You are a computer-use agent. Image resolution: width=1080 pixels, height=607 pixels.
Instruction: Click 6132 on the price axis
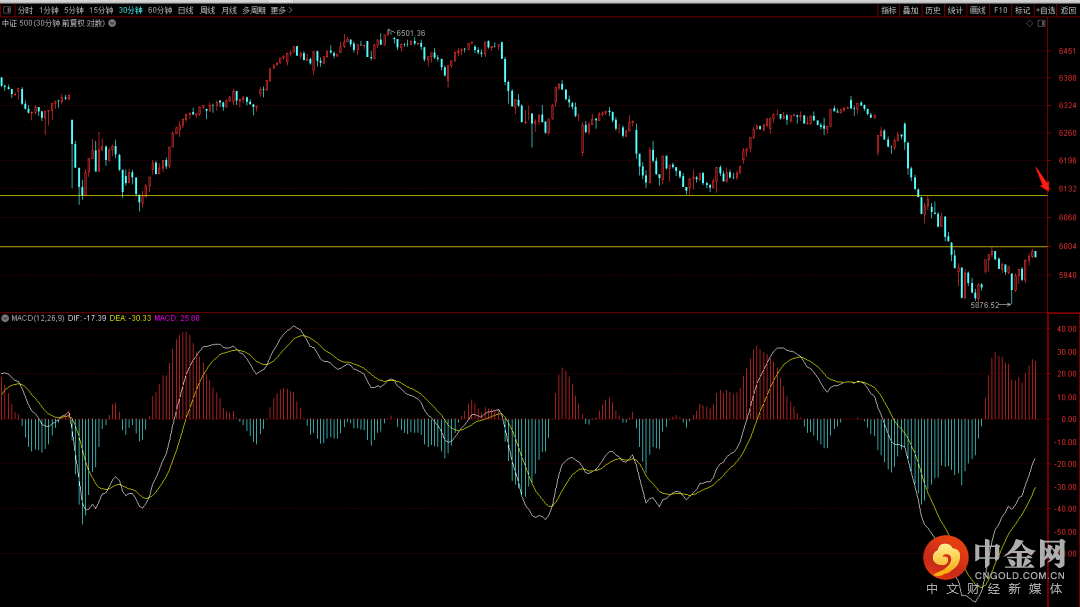[x=1067, y=189]
